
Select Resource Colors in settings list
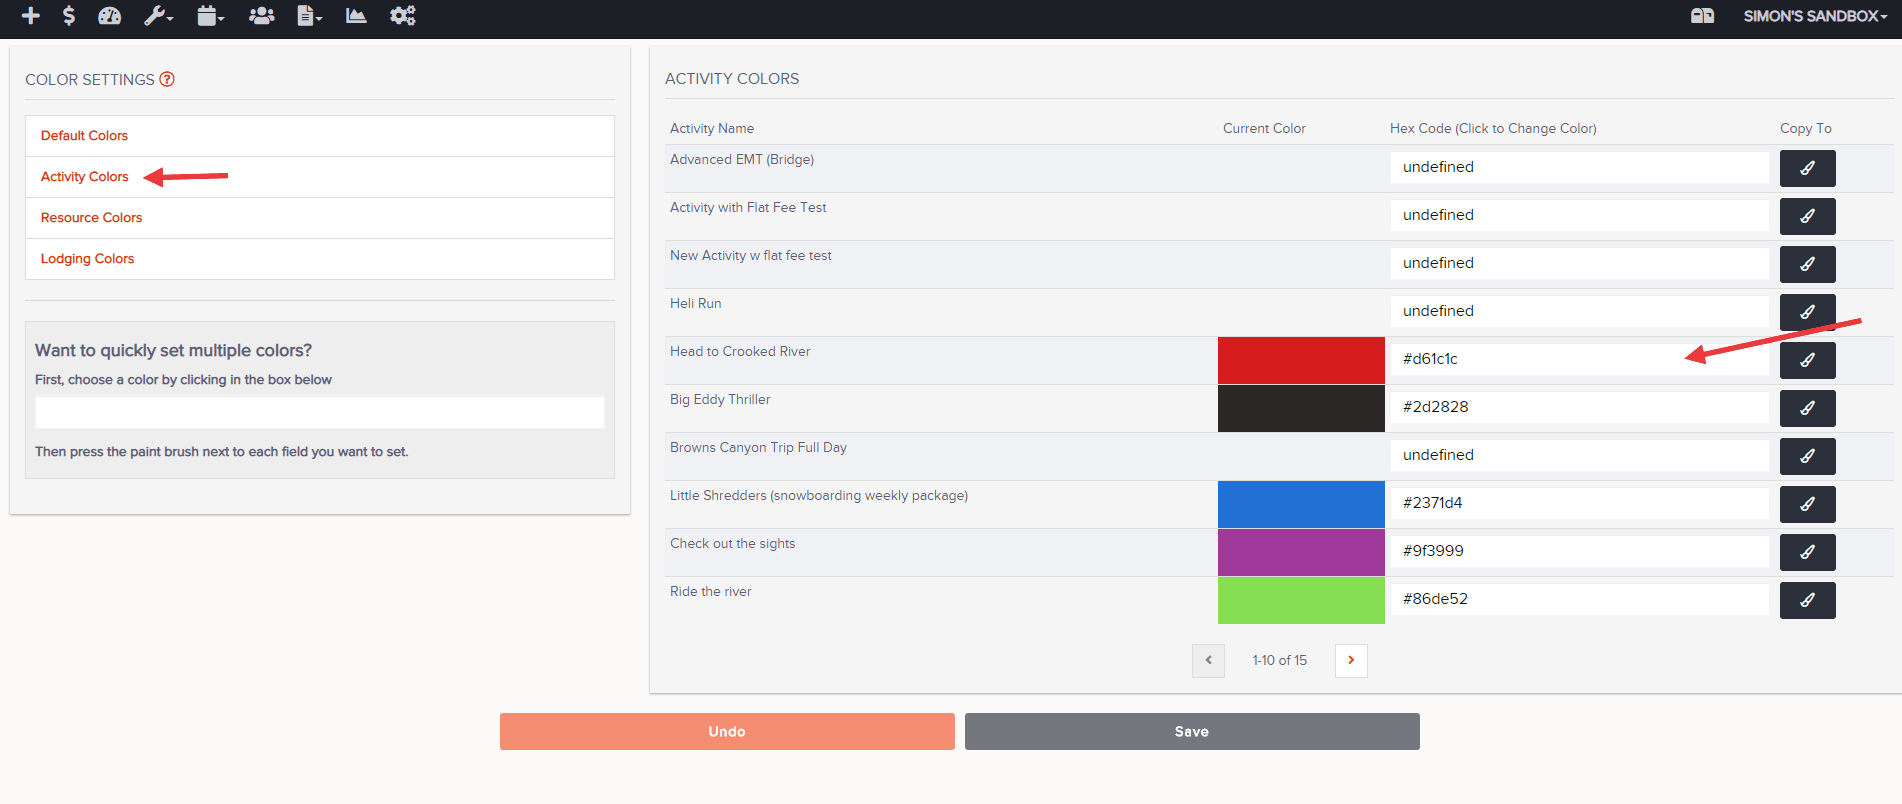[x=320, y=218]
